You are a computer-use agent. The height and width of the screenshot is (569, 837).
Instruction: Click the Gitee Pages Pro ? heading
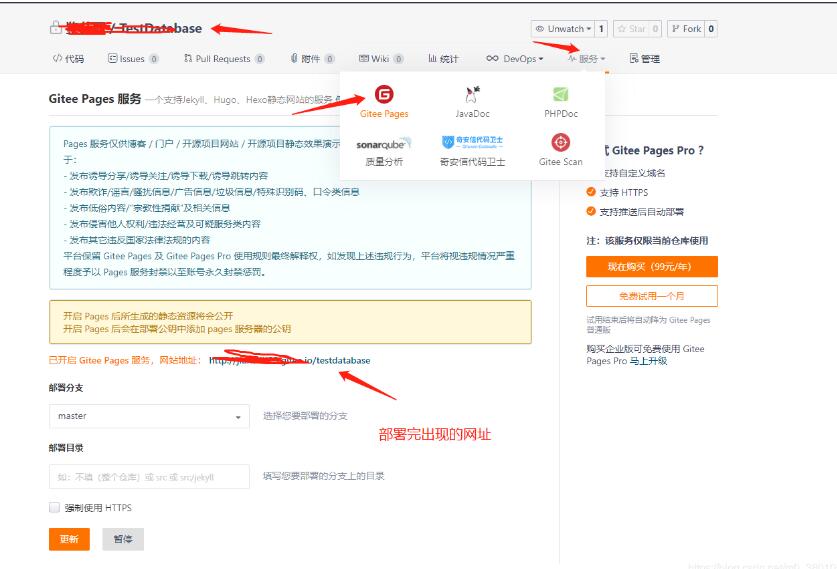click(658, 151)
